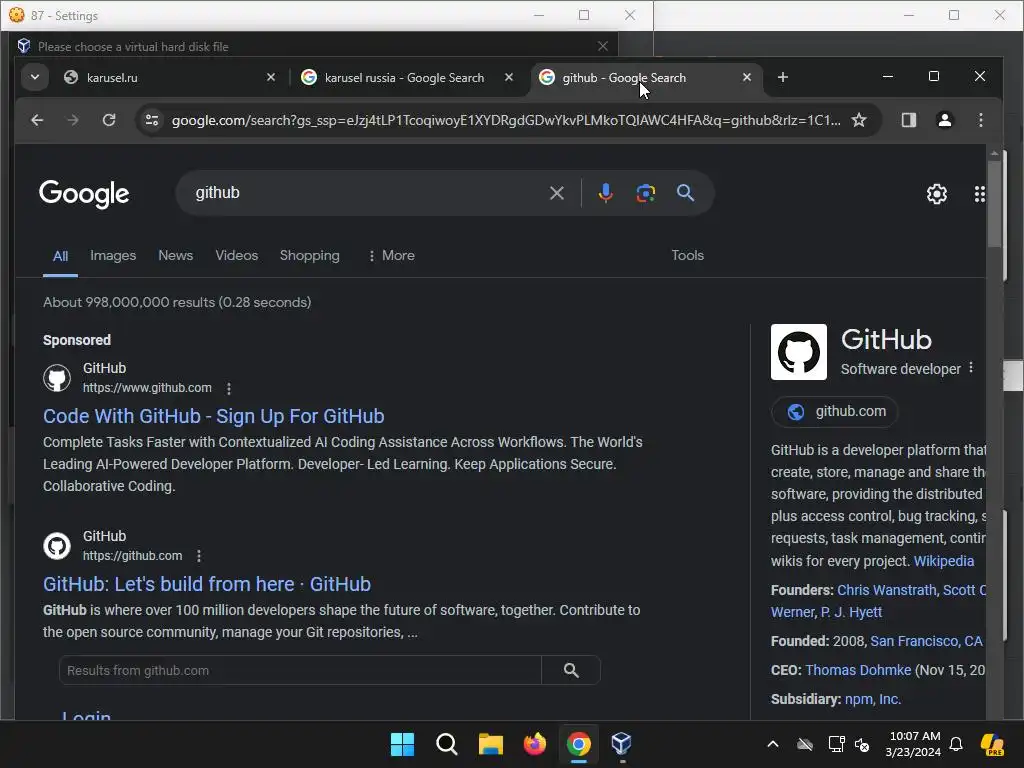Click GitHub logo in knowledge panel
Viewport: 1024px width, 768px height.
(x=799, y=352)
